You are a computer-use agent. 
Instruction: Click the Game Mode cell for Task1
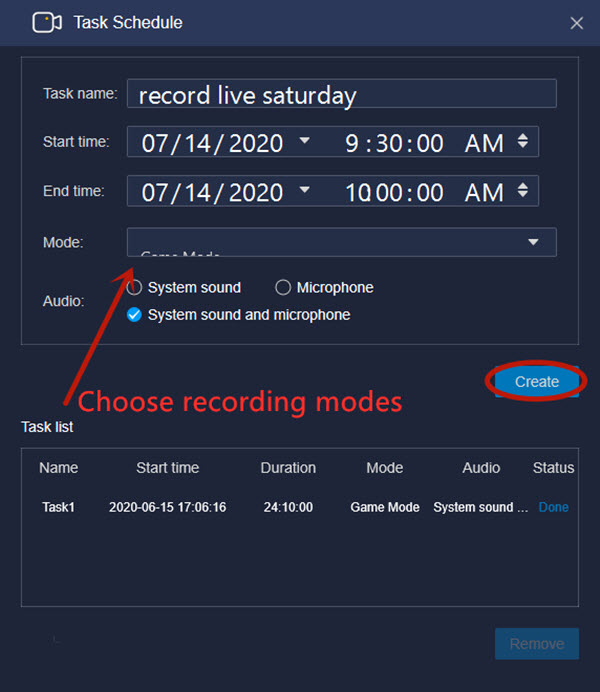pyautogui.click(x=385, y=507)
